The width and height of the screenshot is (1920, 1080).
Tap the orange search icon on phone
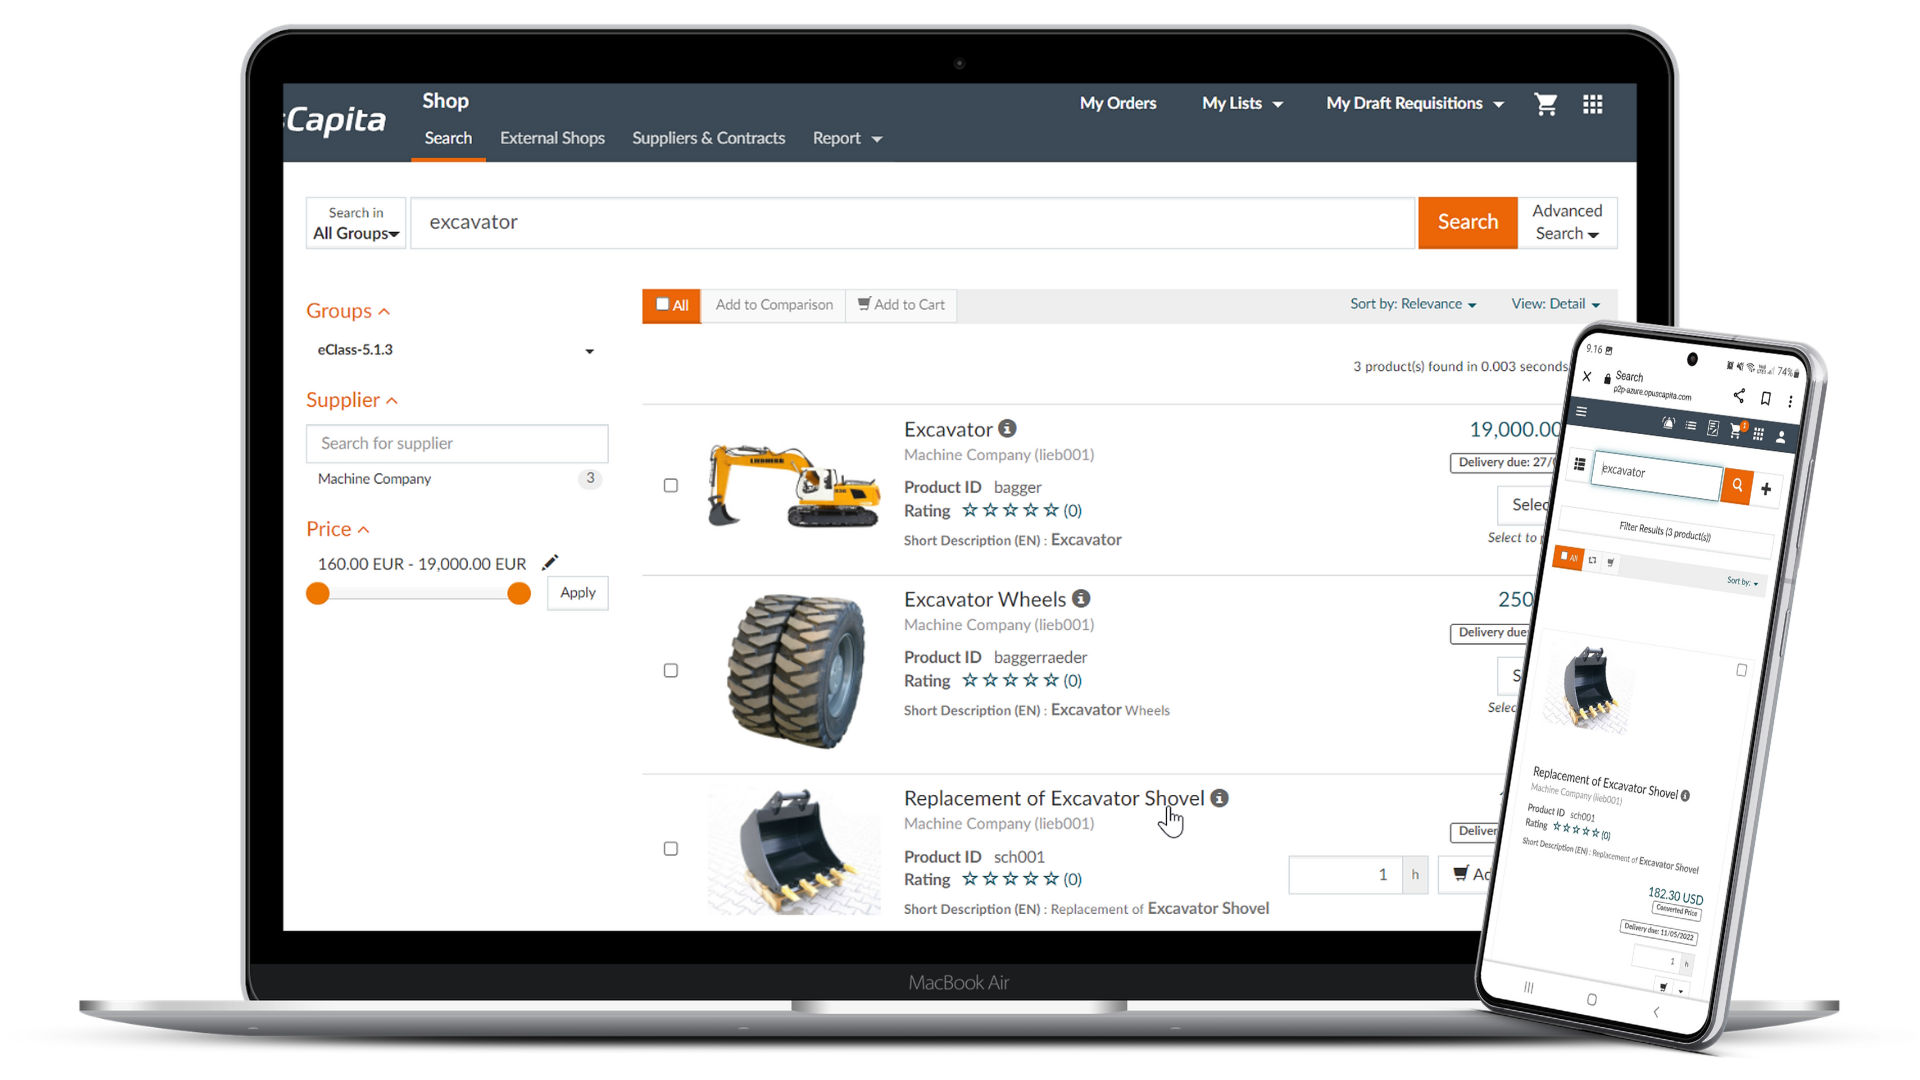1737,485
